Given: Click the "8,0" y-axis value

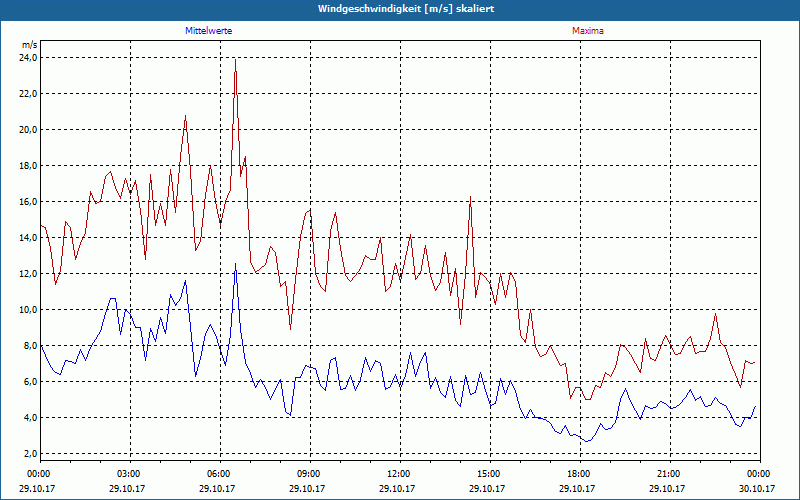Looking at the screenshot, I should 31,345.
